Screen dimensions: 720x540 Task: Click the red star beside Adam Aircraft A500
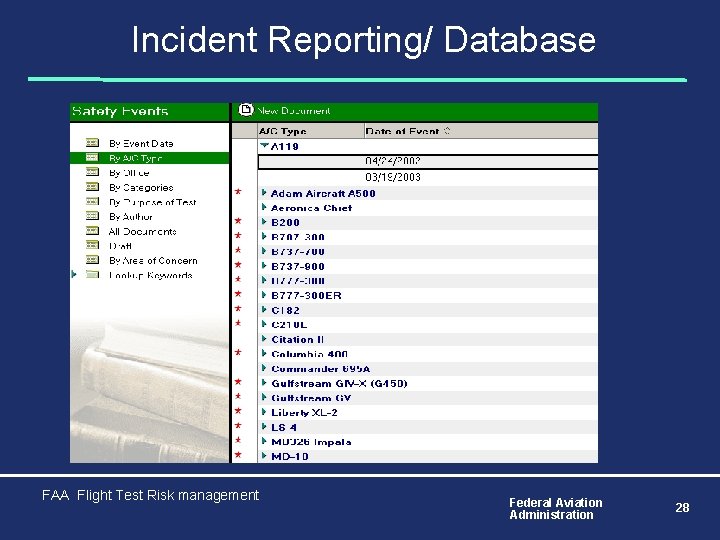tap(238, 192)
